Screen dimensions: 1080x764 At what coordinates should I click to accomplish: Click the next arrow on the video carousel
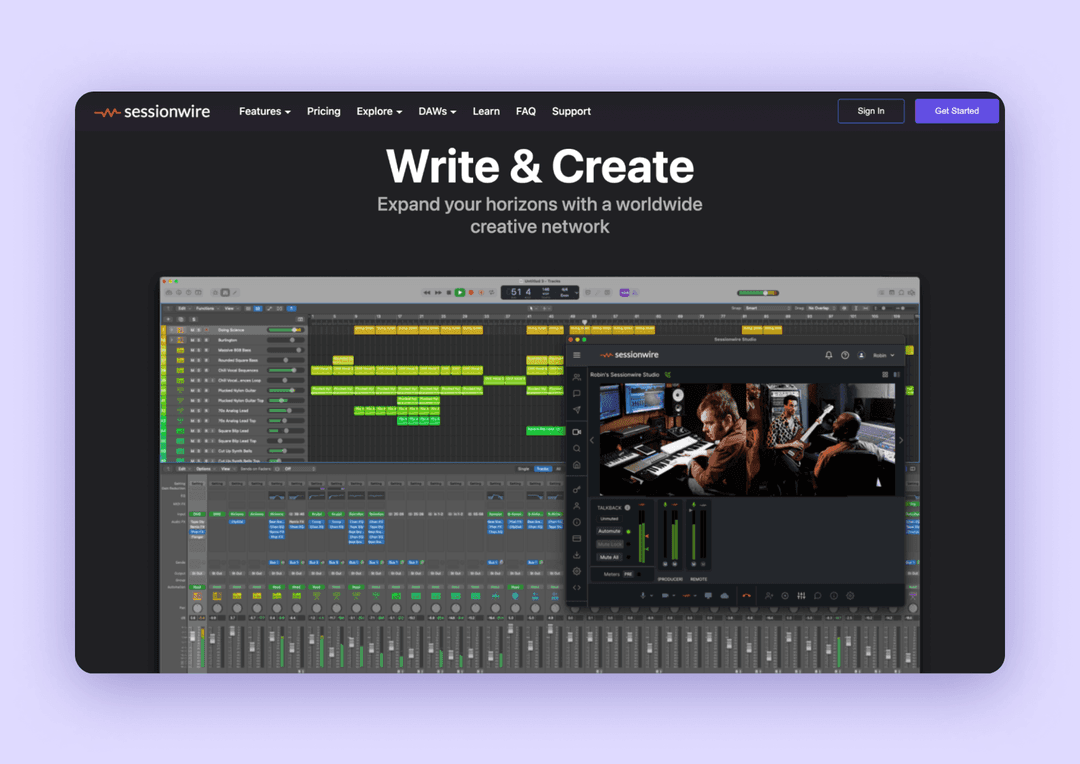tap(901, 440)
